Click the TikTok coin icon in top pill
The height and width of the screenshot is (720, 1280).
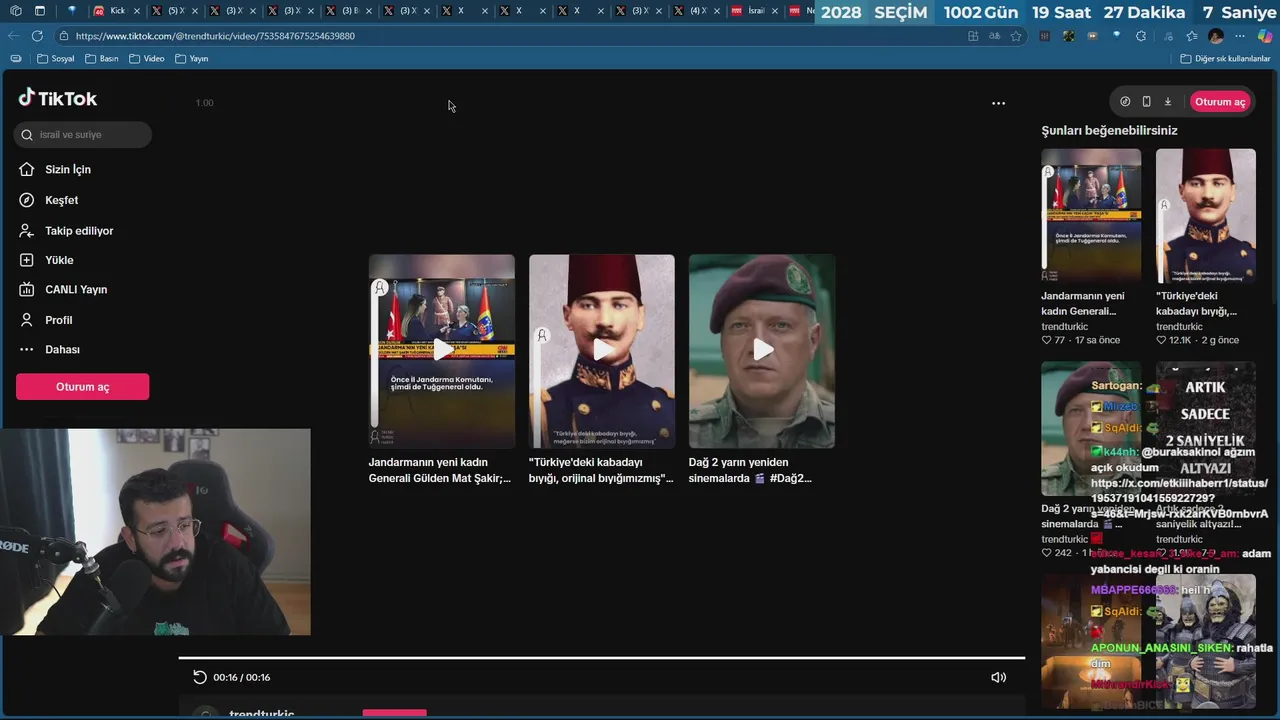tap(1125, 102)
